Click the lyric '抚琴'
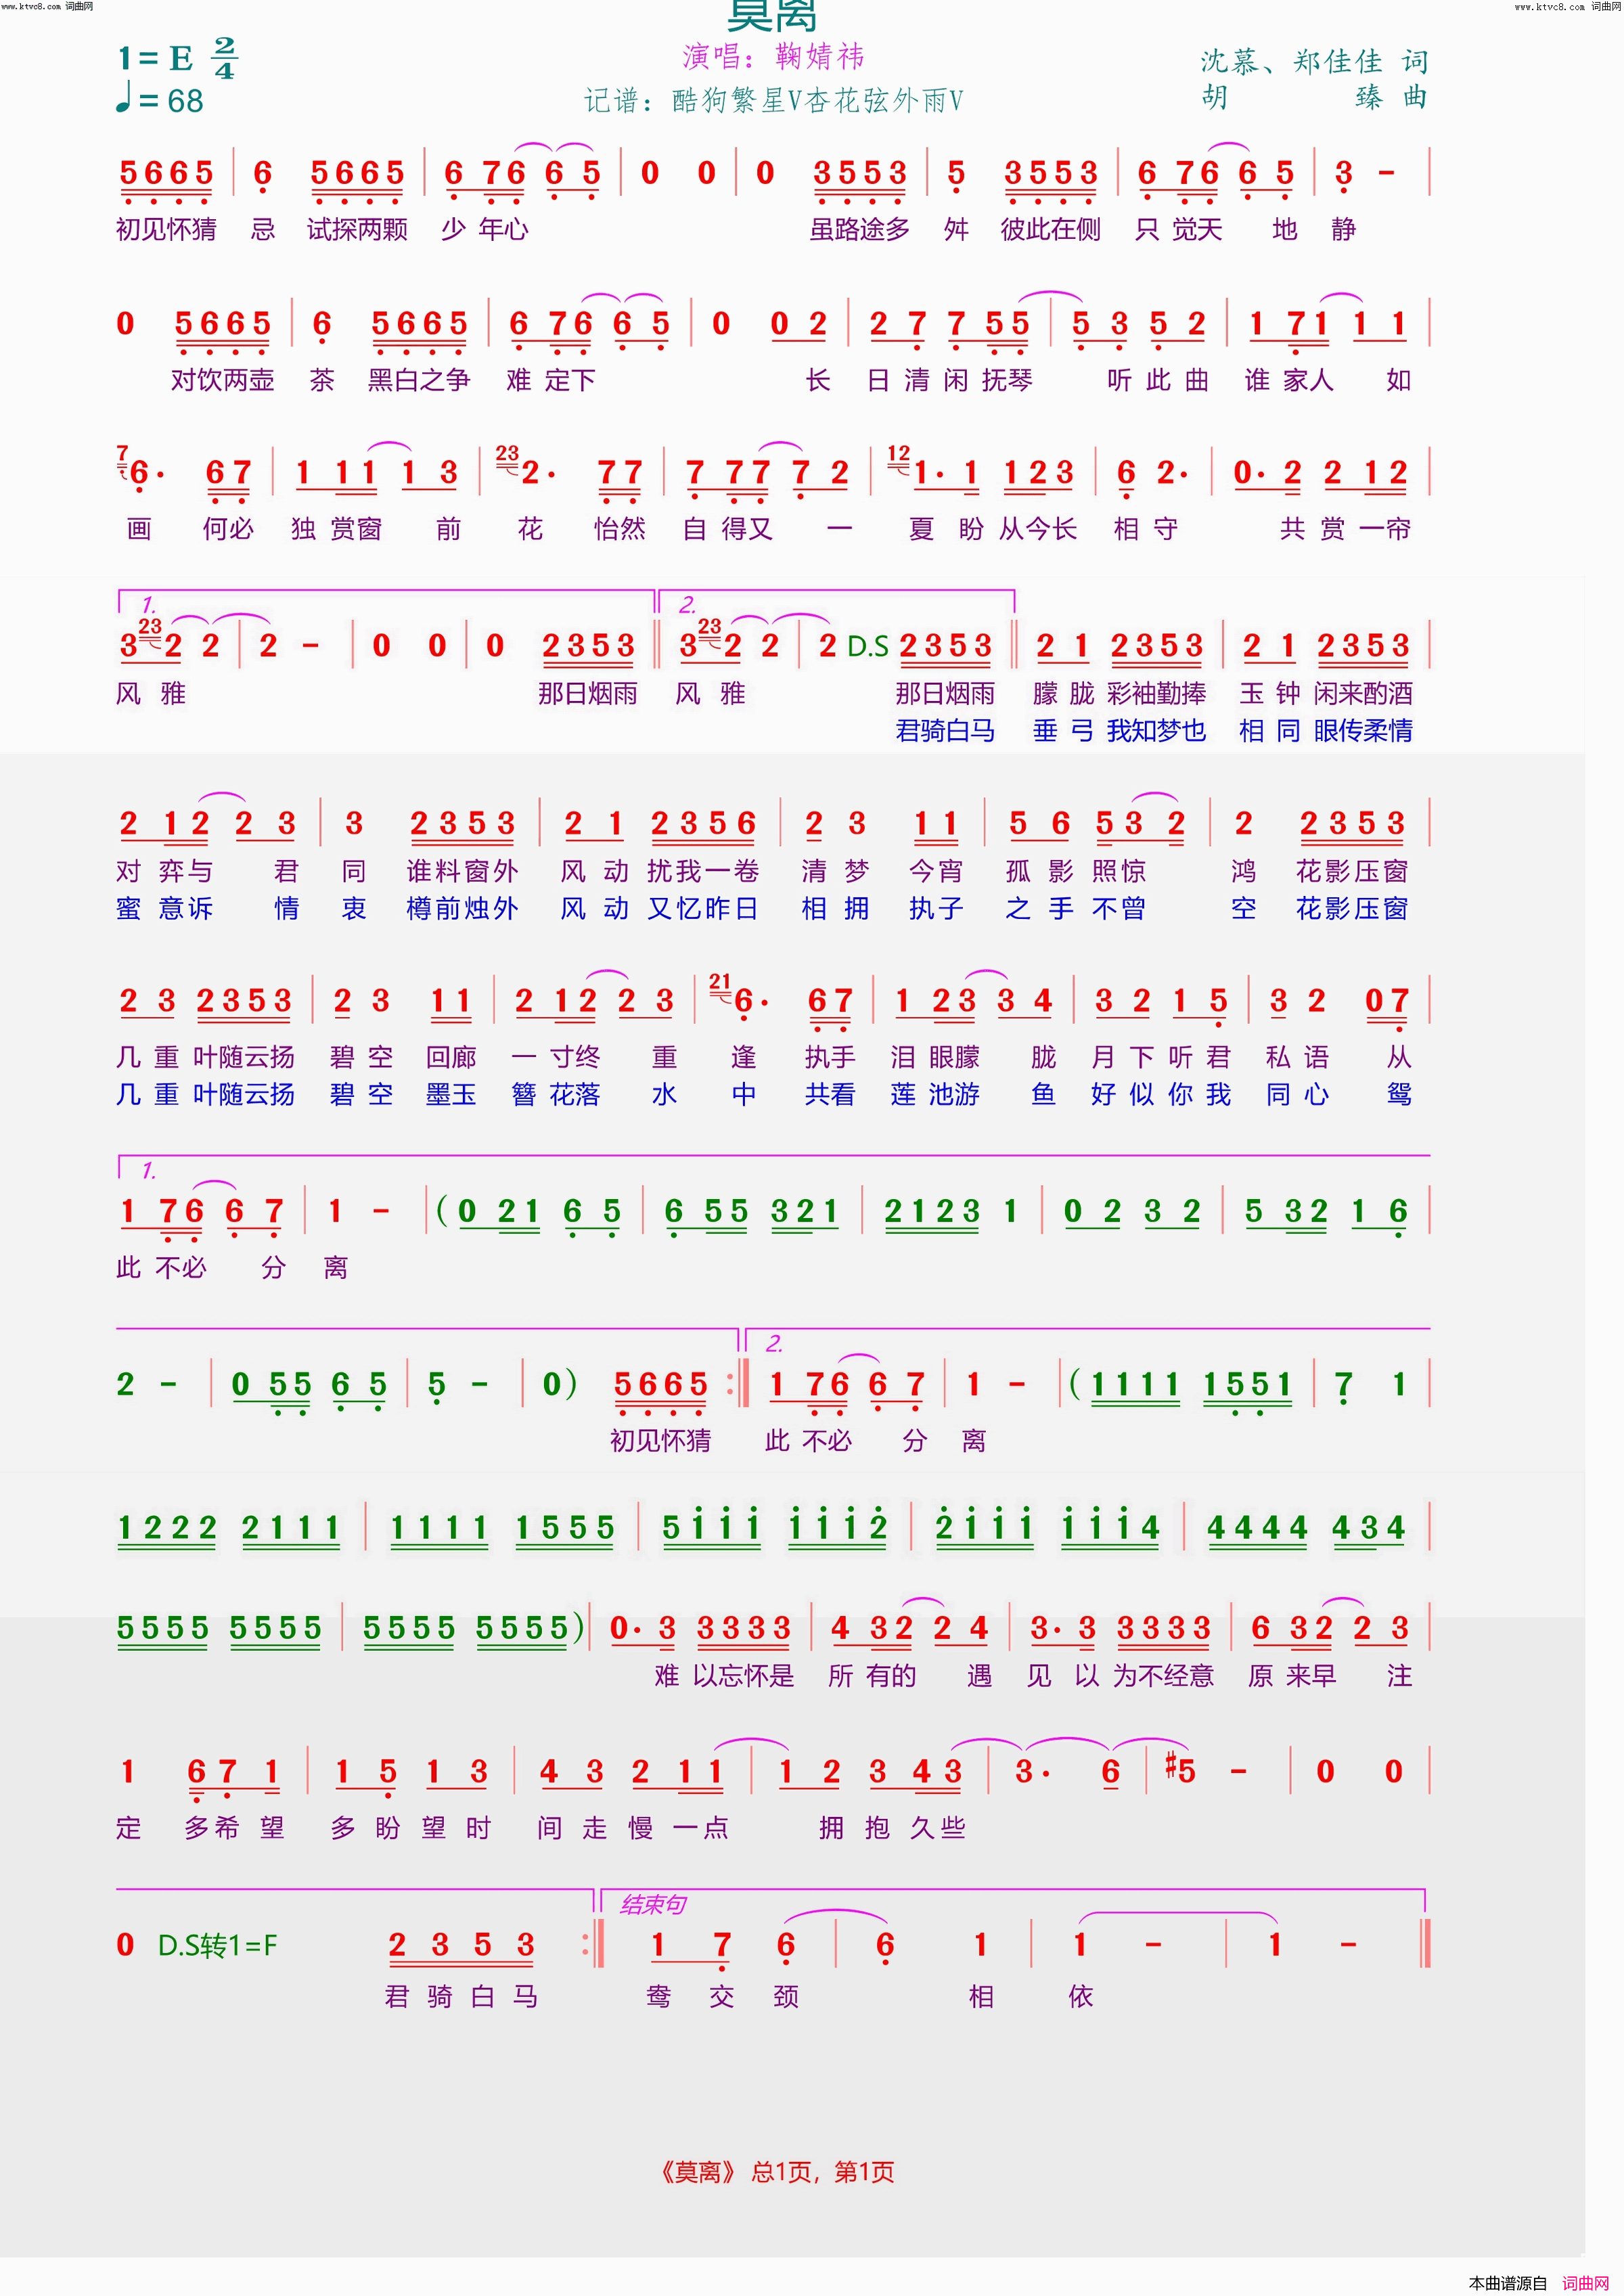 1007,380
